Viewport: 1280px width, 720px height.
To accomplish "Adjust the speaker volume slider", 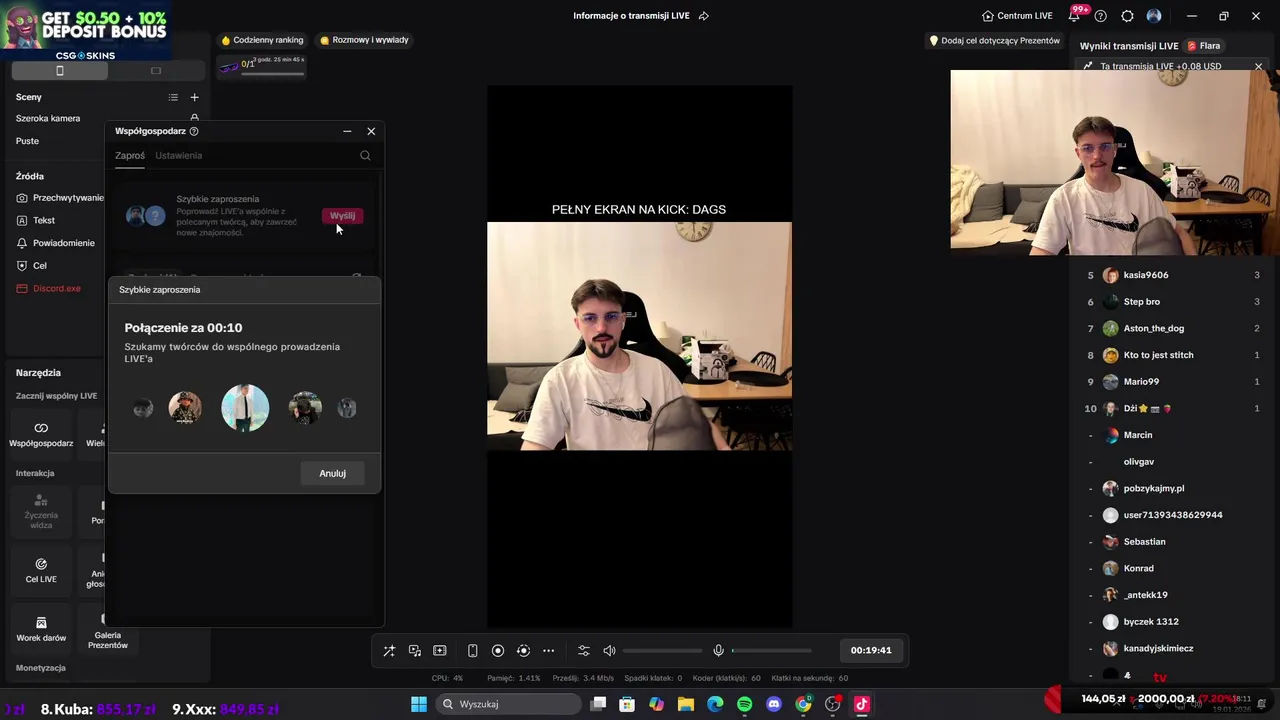I will click(x=662, y=651).
